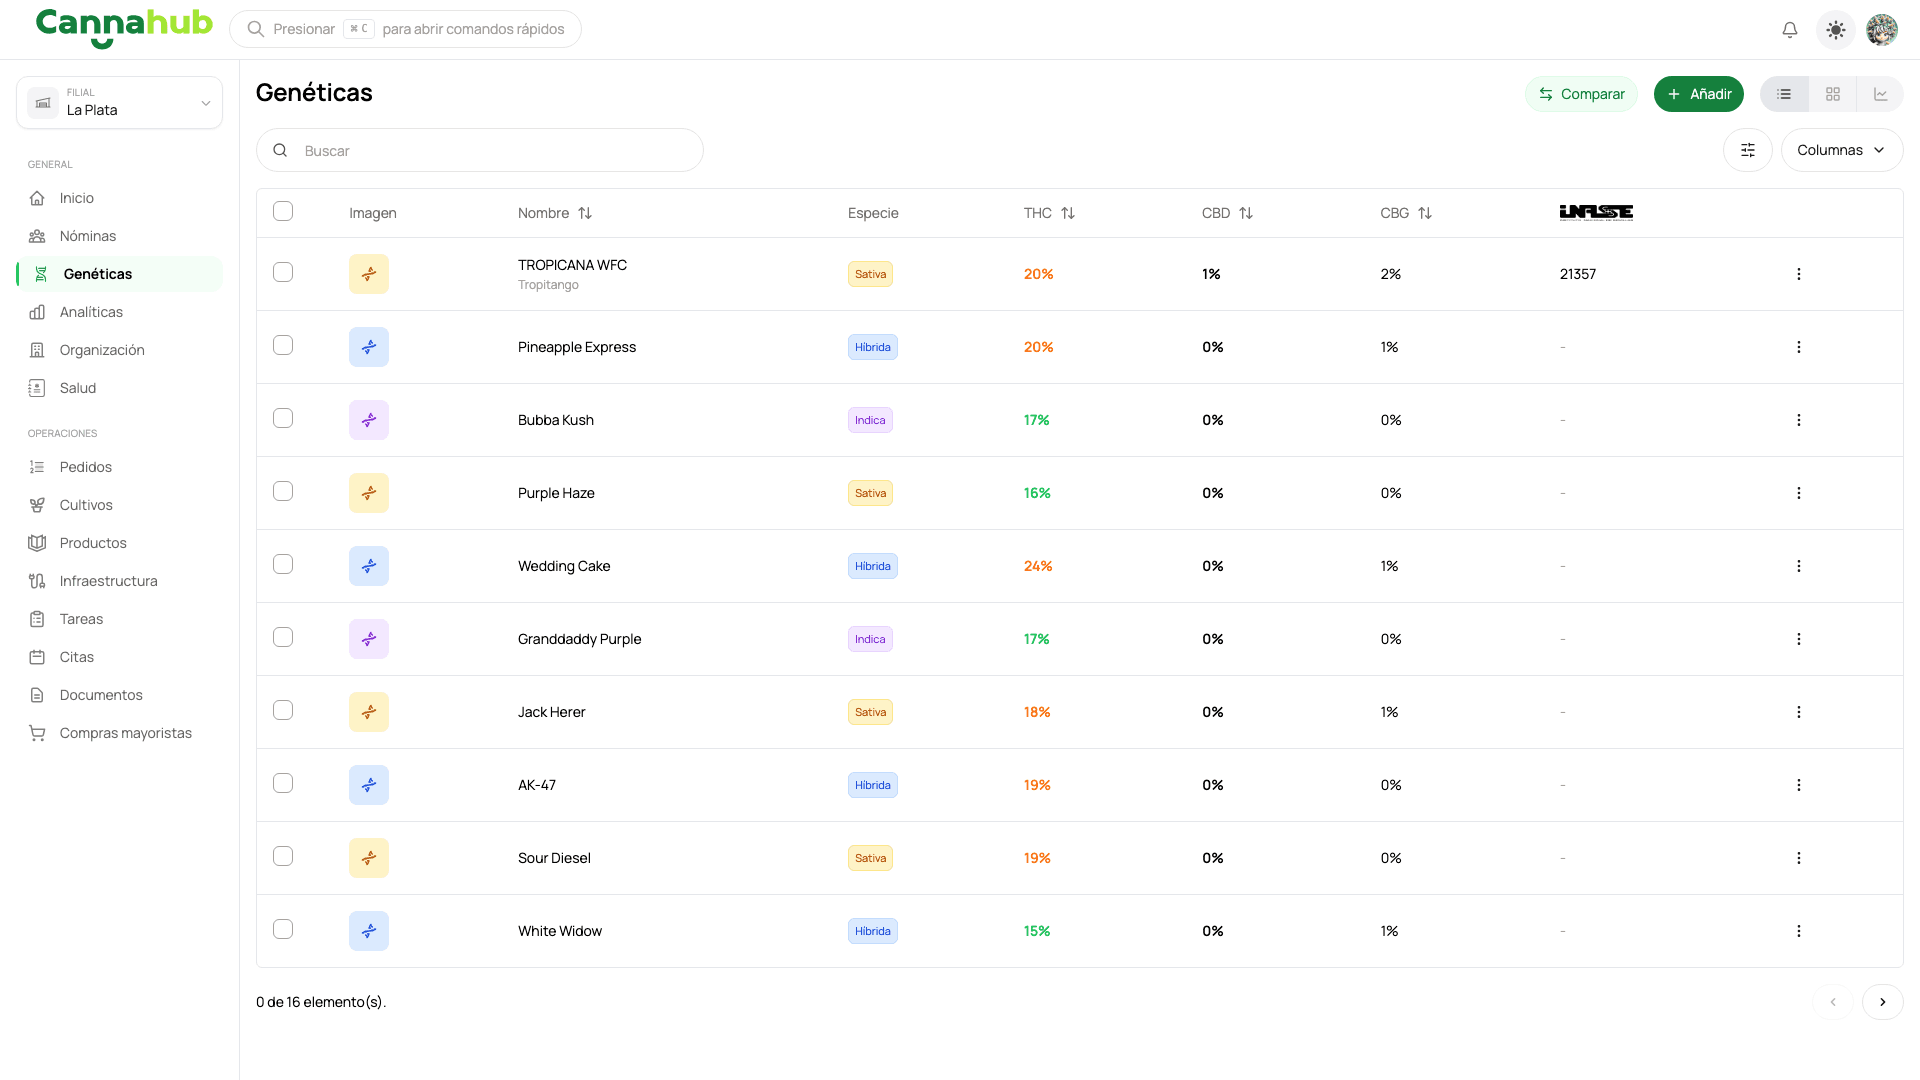Screen dimensions: 1920x1080
Task: Open the Columnas dropdown
Action: 1841,150
